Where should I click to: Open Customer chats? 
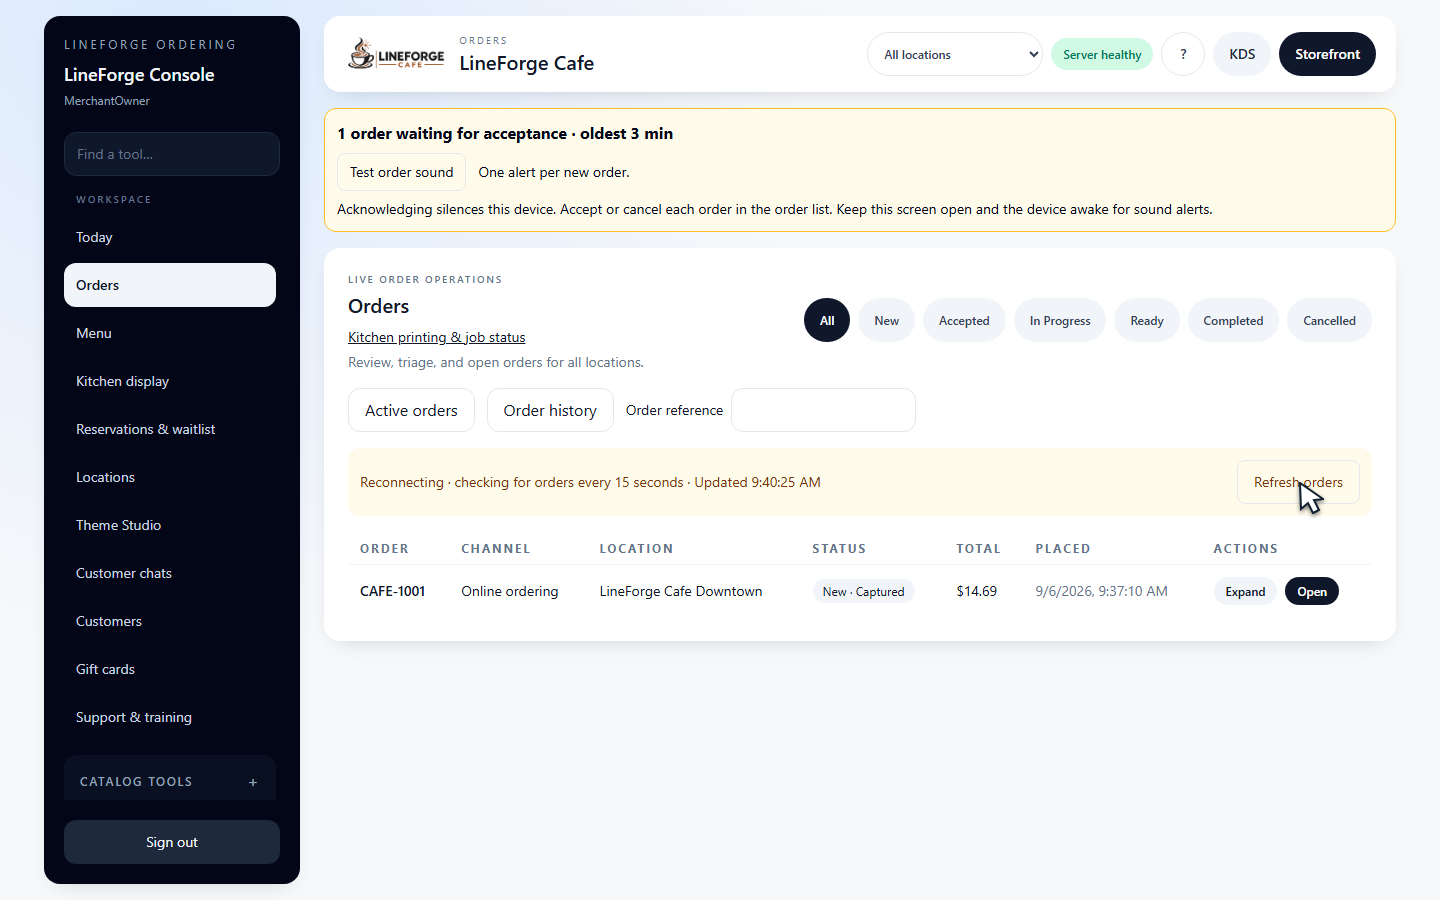[170, 573]
